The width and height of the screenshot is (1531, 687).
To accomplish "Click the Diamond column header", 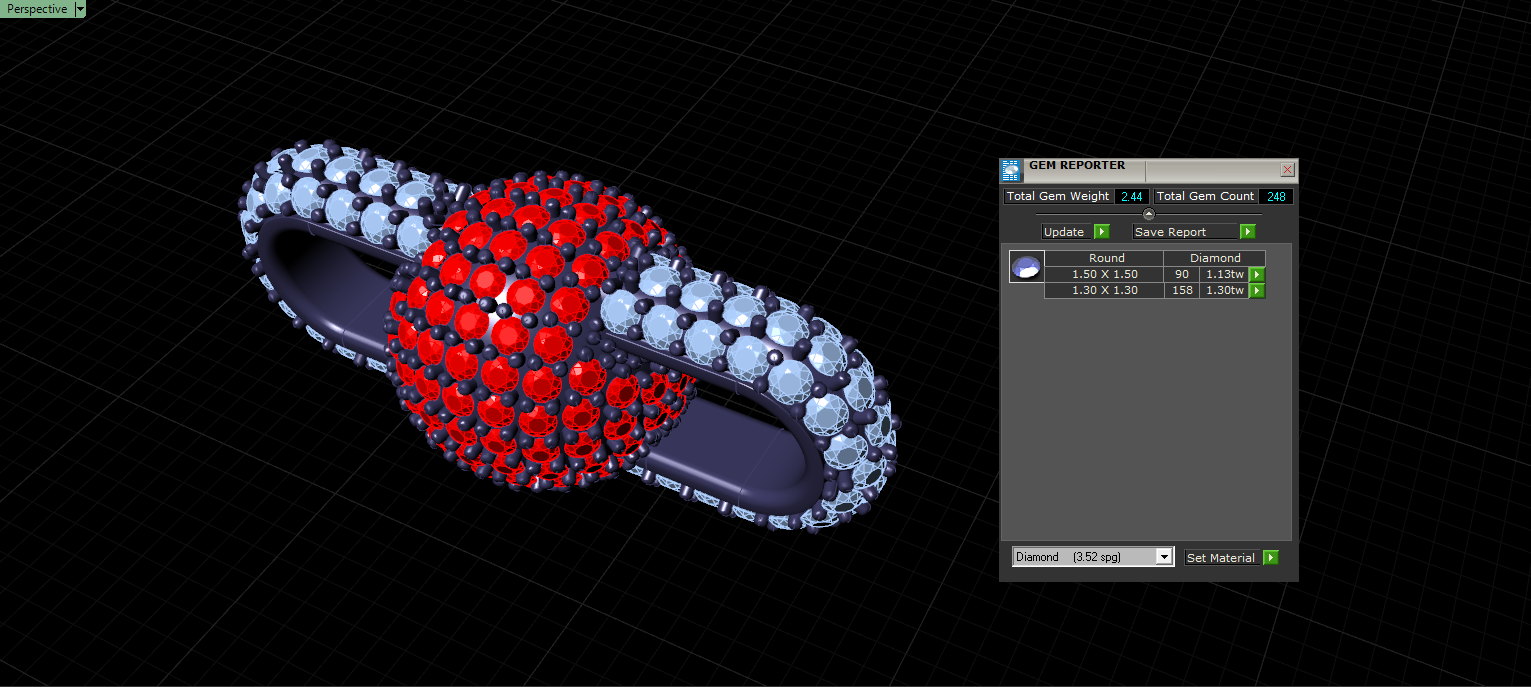I will coord(1215,258).
